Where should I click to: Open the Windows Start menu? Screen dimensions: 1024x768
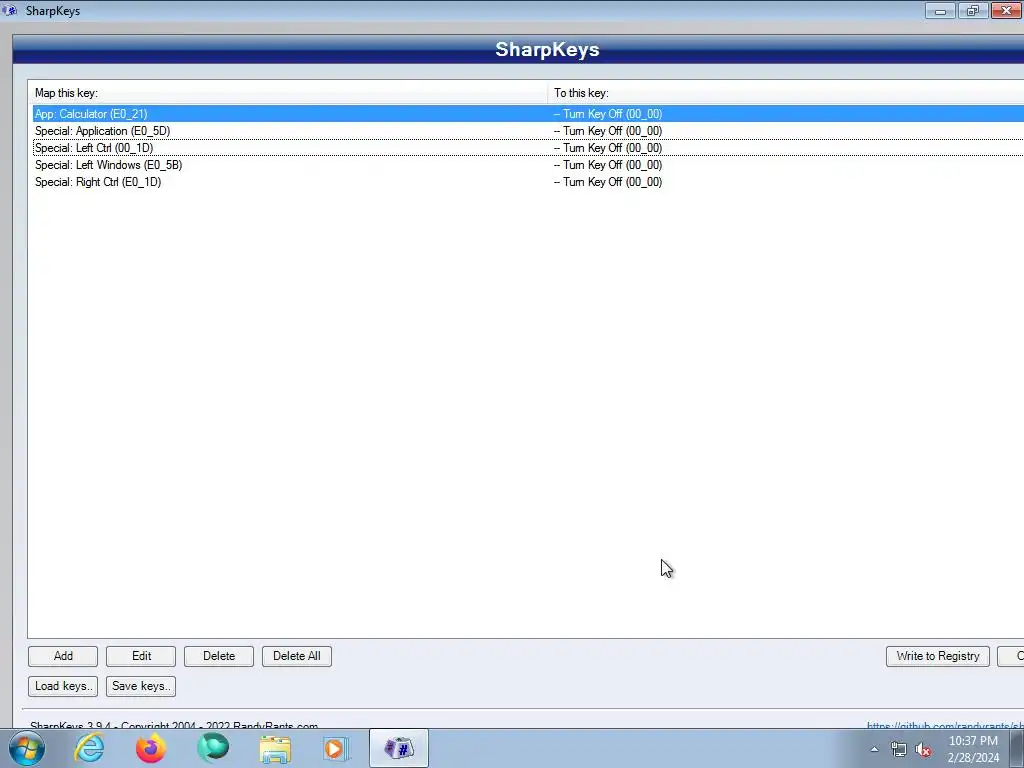point(27,748)
